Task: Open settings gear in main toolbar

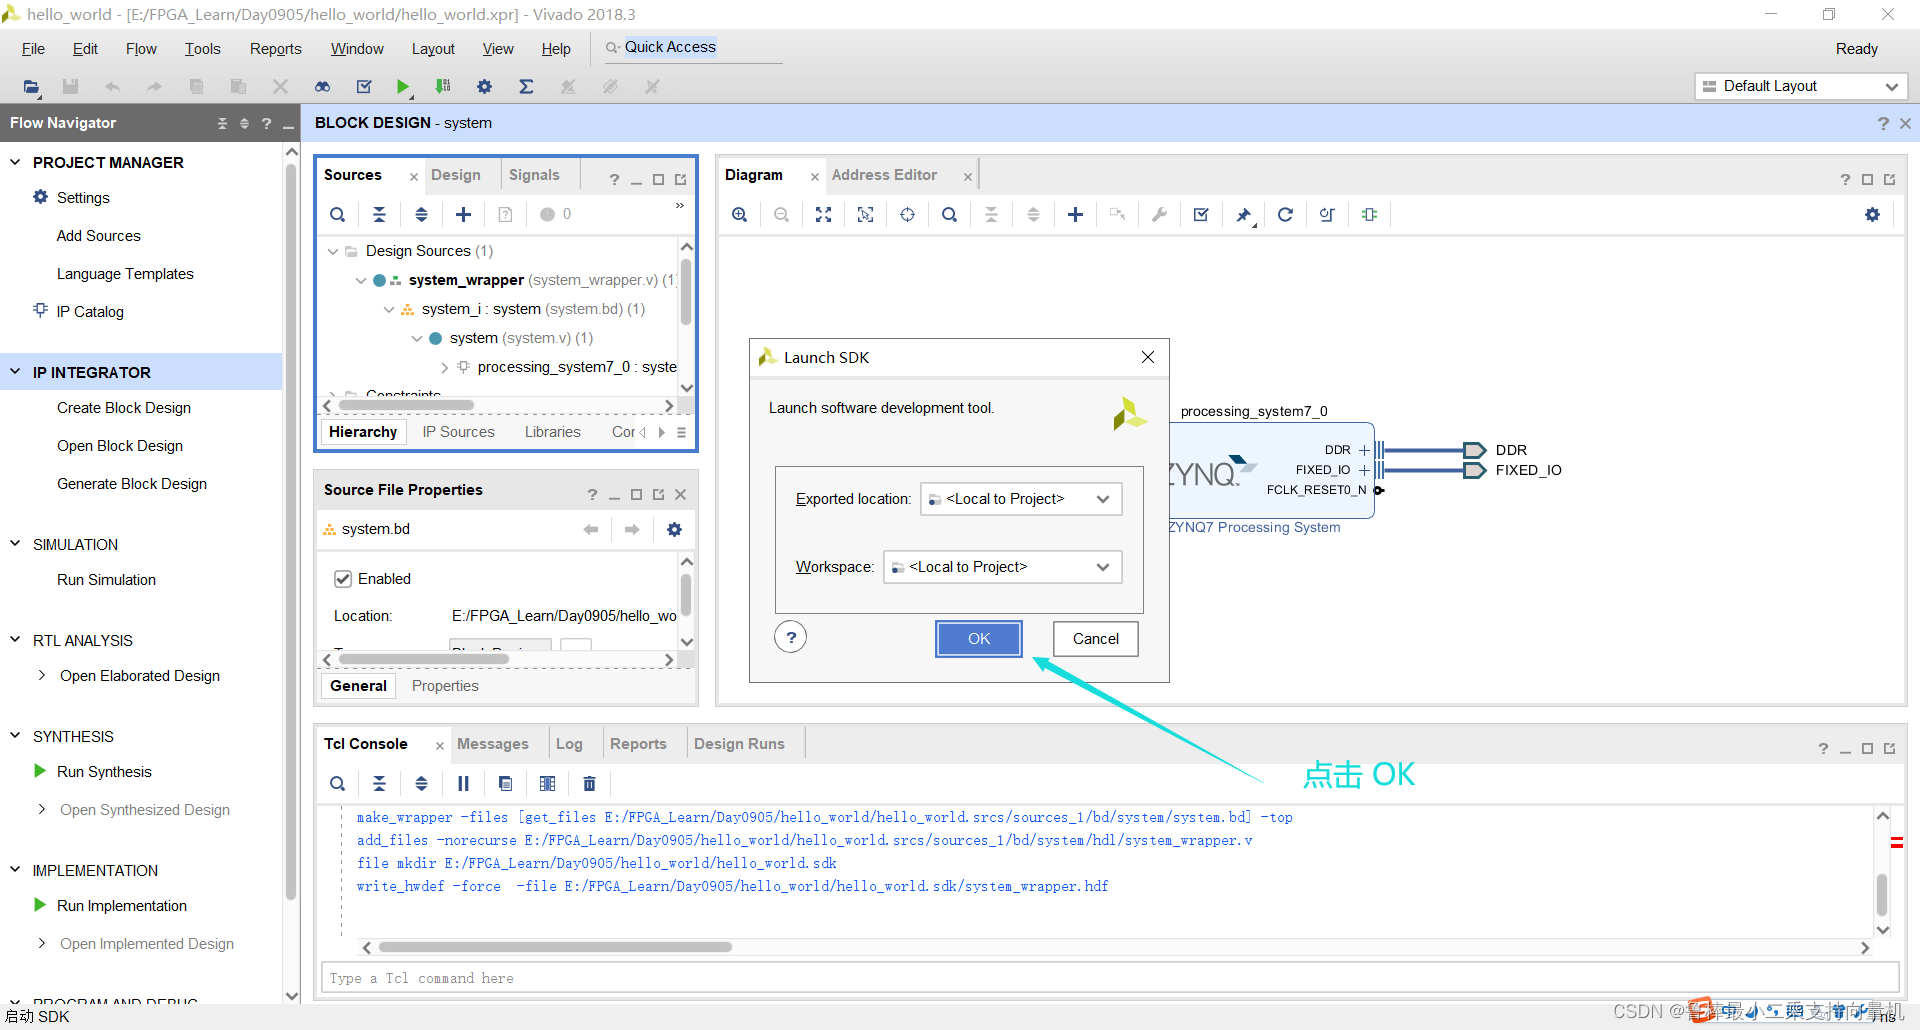Action: [x=484, y=87]
